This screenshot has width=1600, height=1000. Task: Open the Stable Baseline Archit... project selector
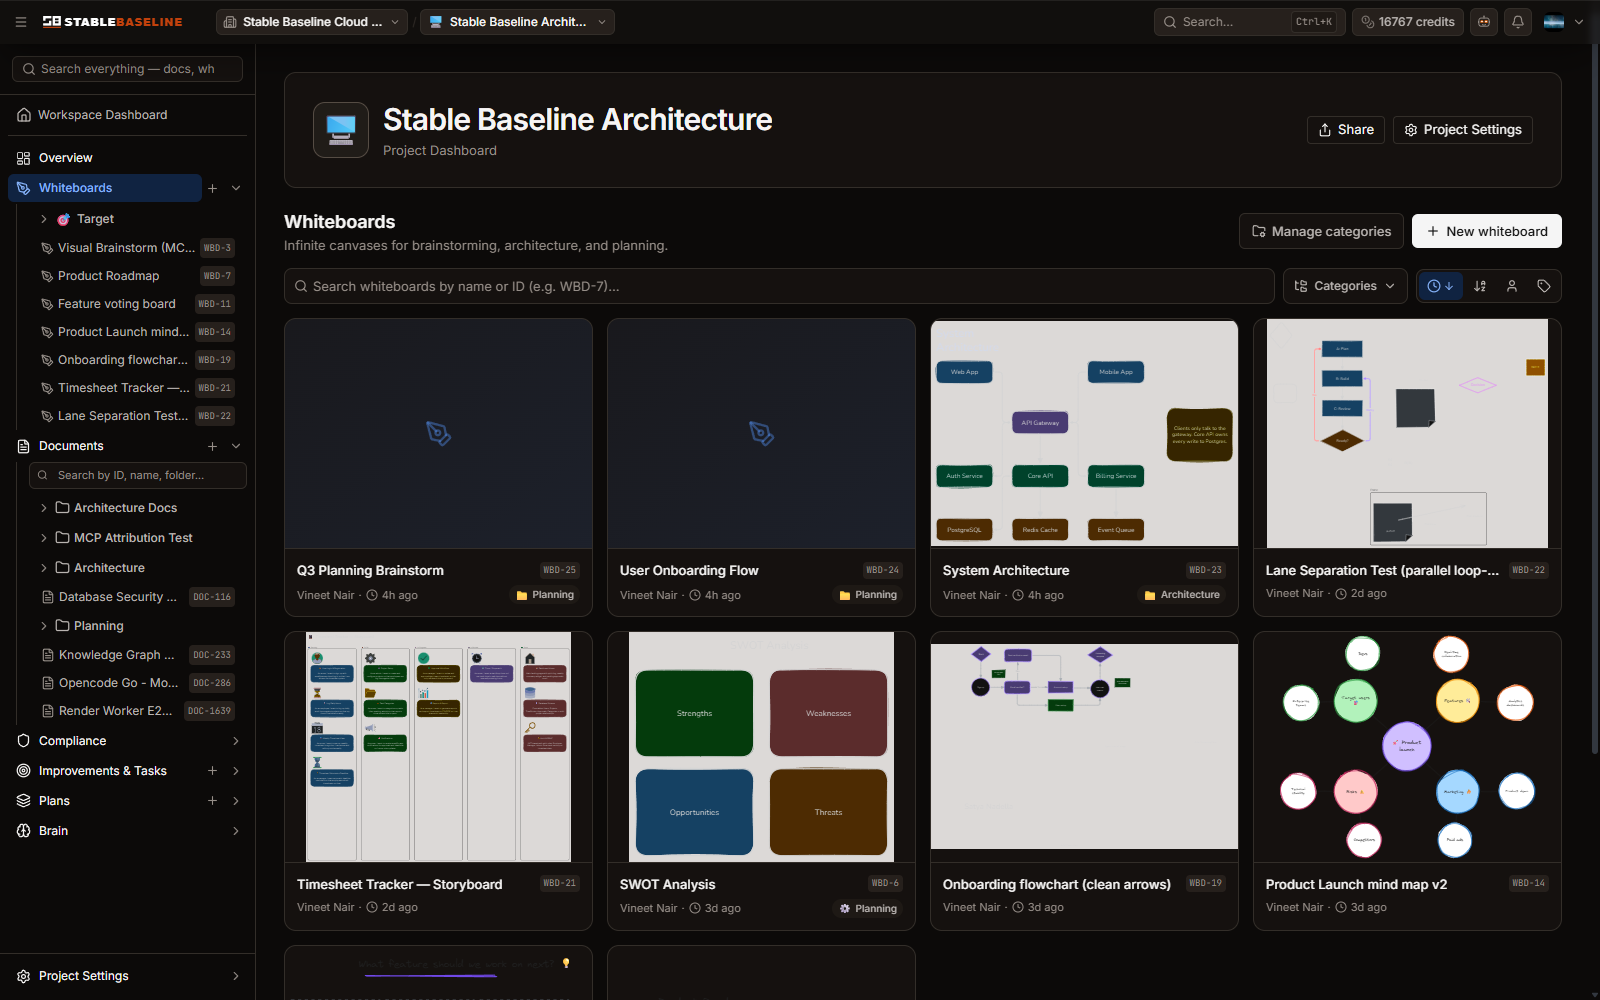click(x=517, y=22)
